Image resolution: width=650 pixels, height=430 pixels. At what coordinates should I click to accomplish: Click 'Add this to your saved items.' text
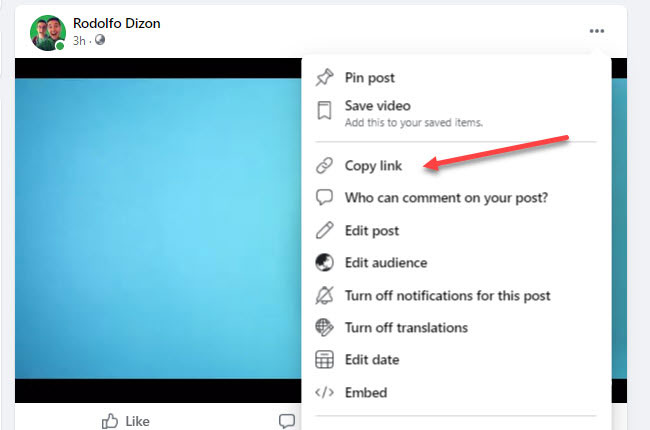(414, 122)
